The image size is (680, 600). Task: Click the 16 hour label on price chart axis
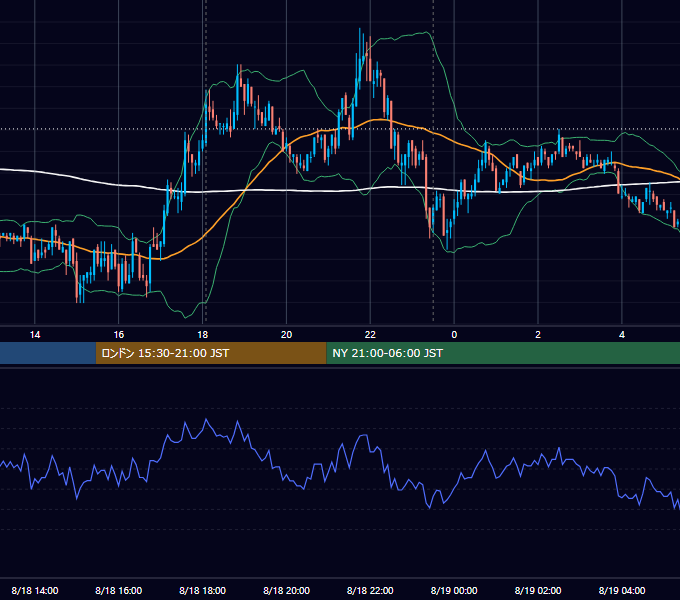(x=118, y=335)
